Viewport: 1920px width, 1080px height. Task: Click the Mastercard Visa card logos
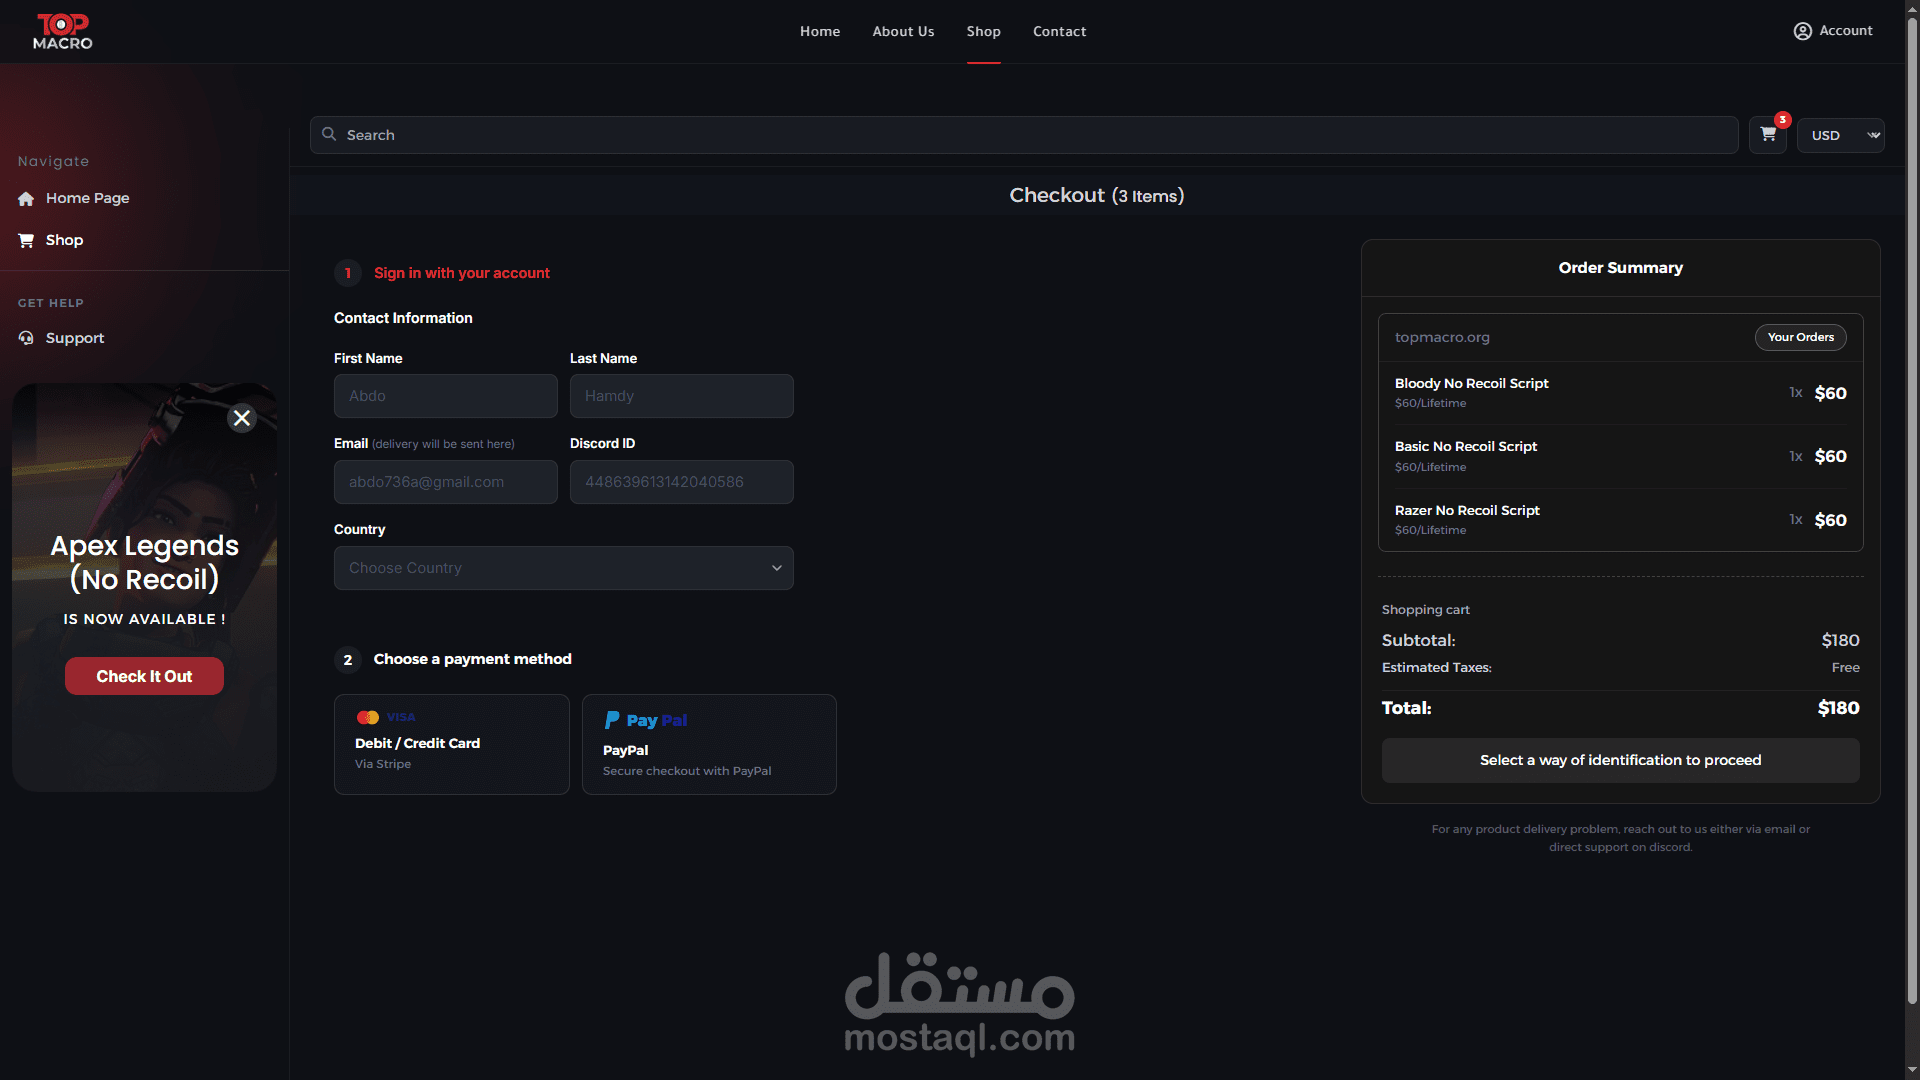pyautogui.click(x=385, y=717)
